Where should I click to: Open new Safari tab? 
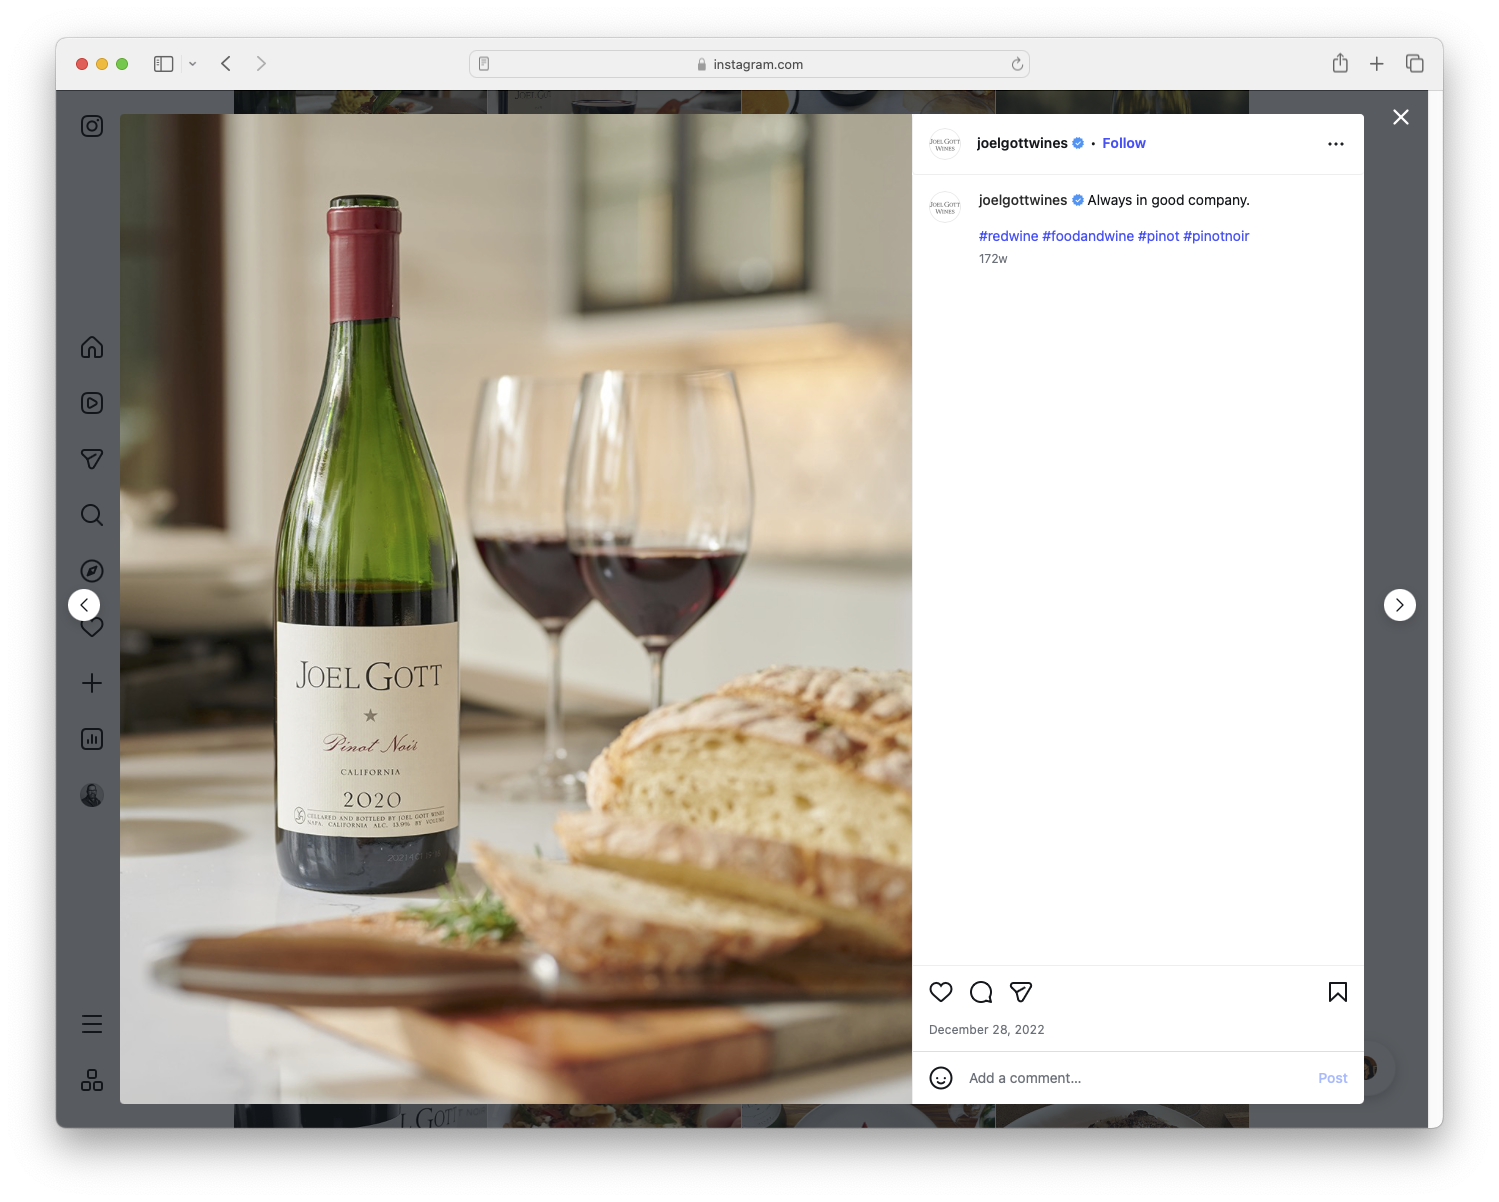tap(1377, 64)
